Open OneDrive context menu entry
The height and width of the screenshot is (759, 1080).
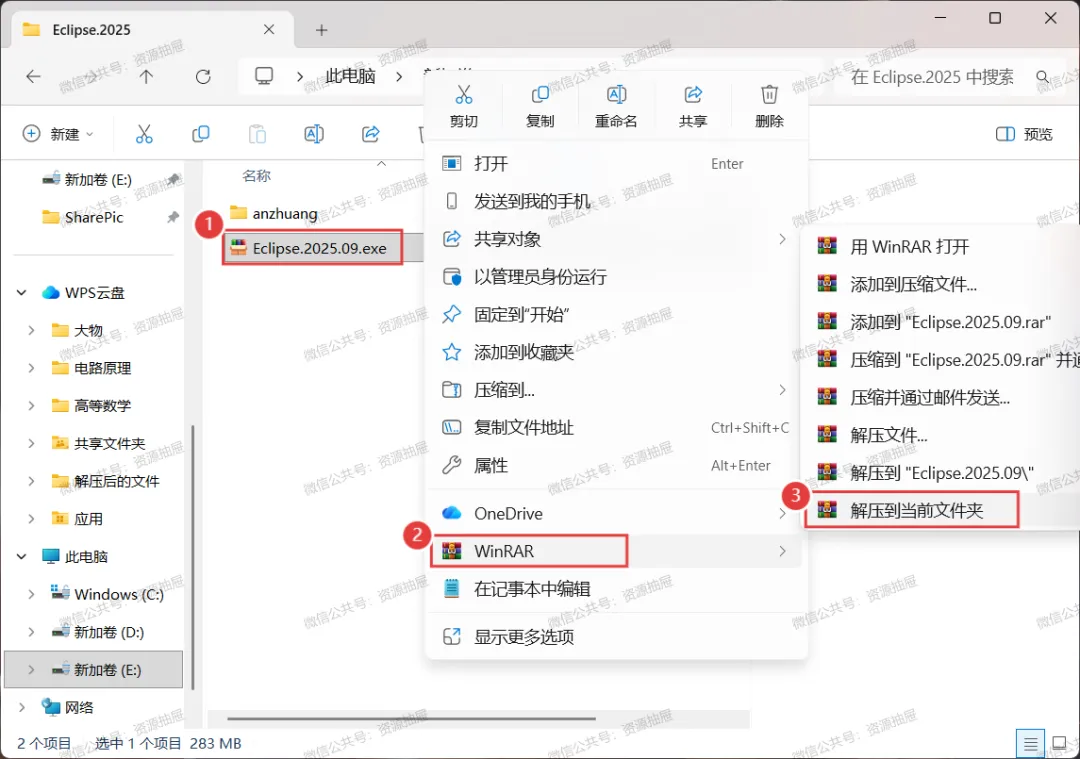pyautogui.click(x=615, y=514)
